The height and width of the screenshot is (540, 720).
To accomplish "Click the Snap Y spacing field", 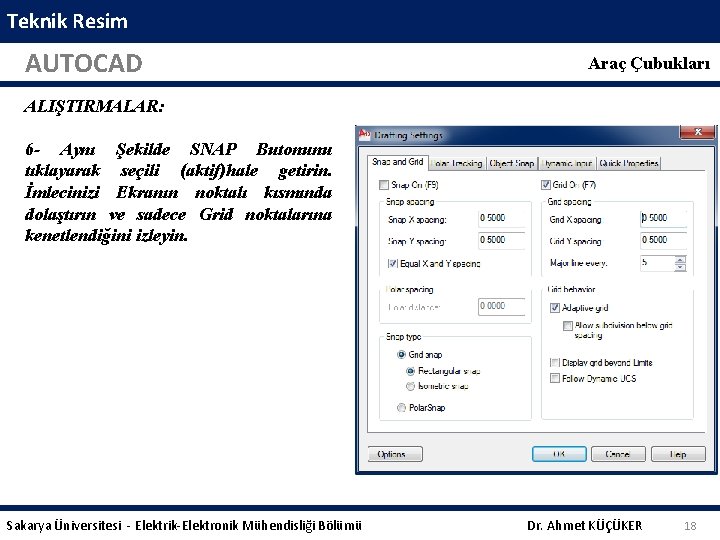I will pos(501,240).
